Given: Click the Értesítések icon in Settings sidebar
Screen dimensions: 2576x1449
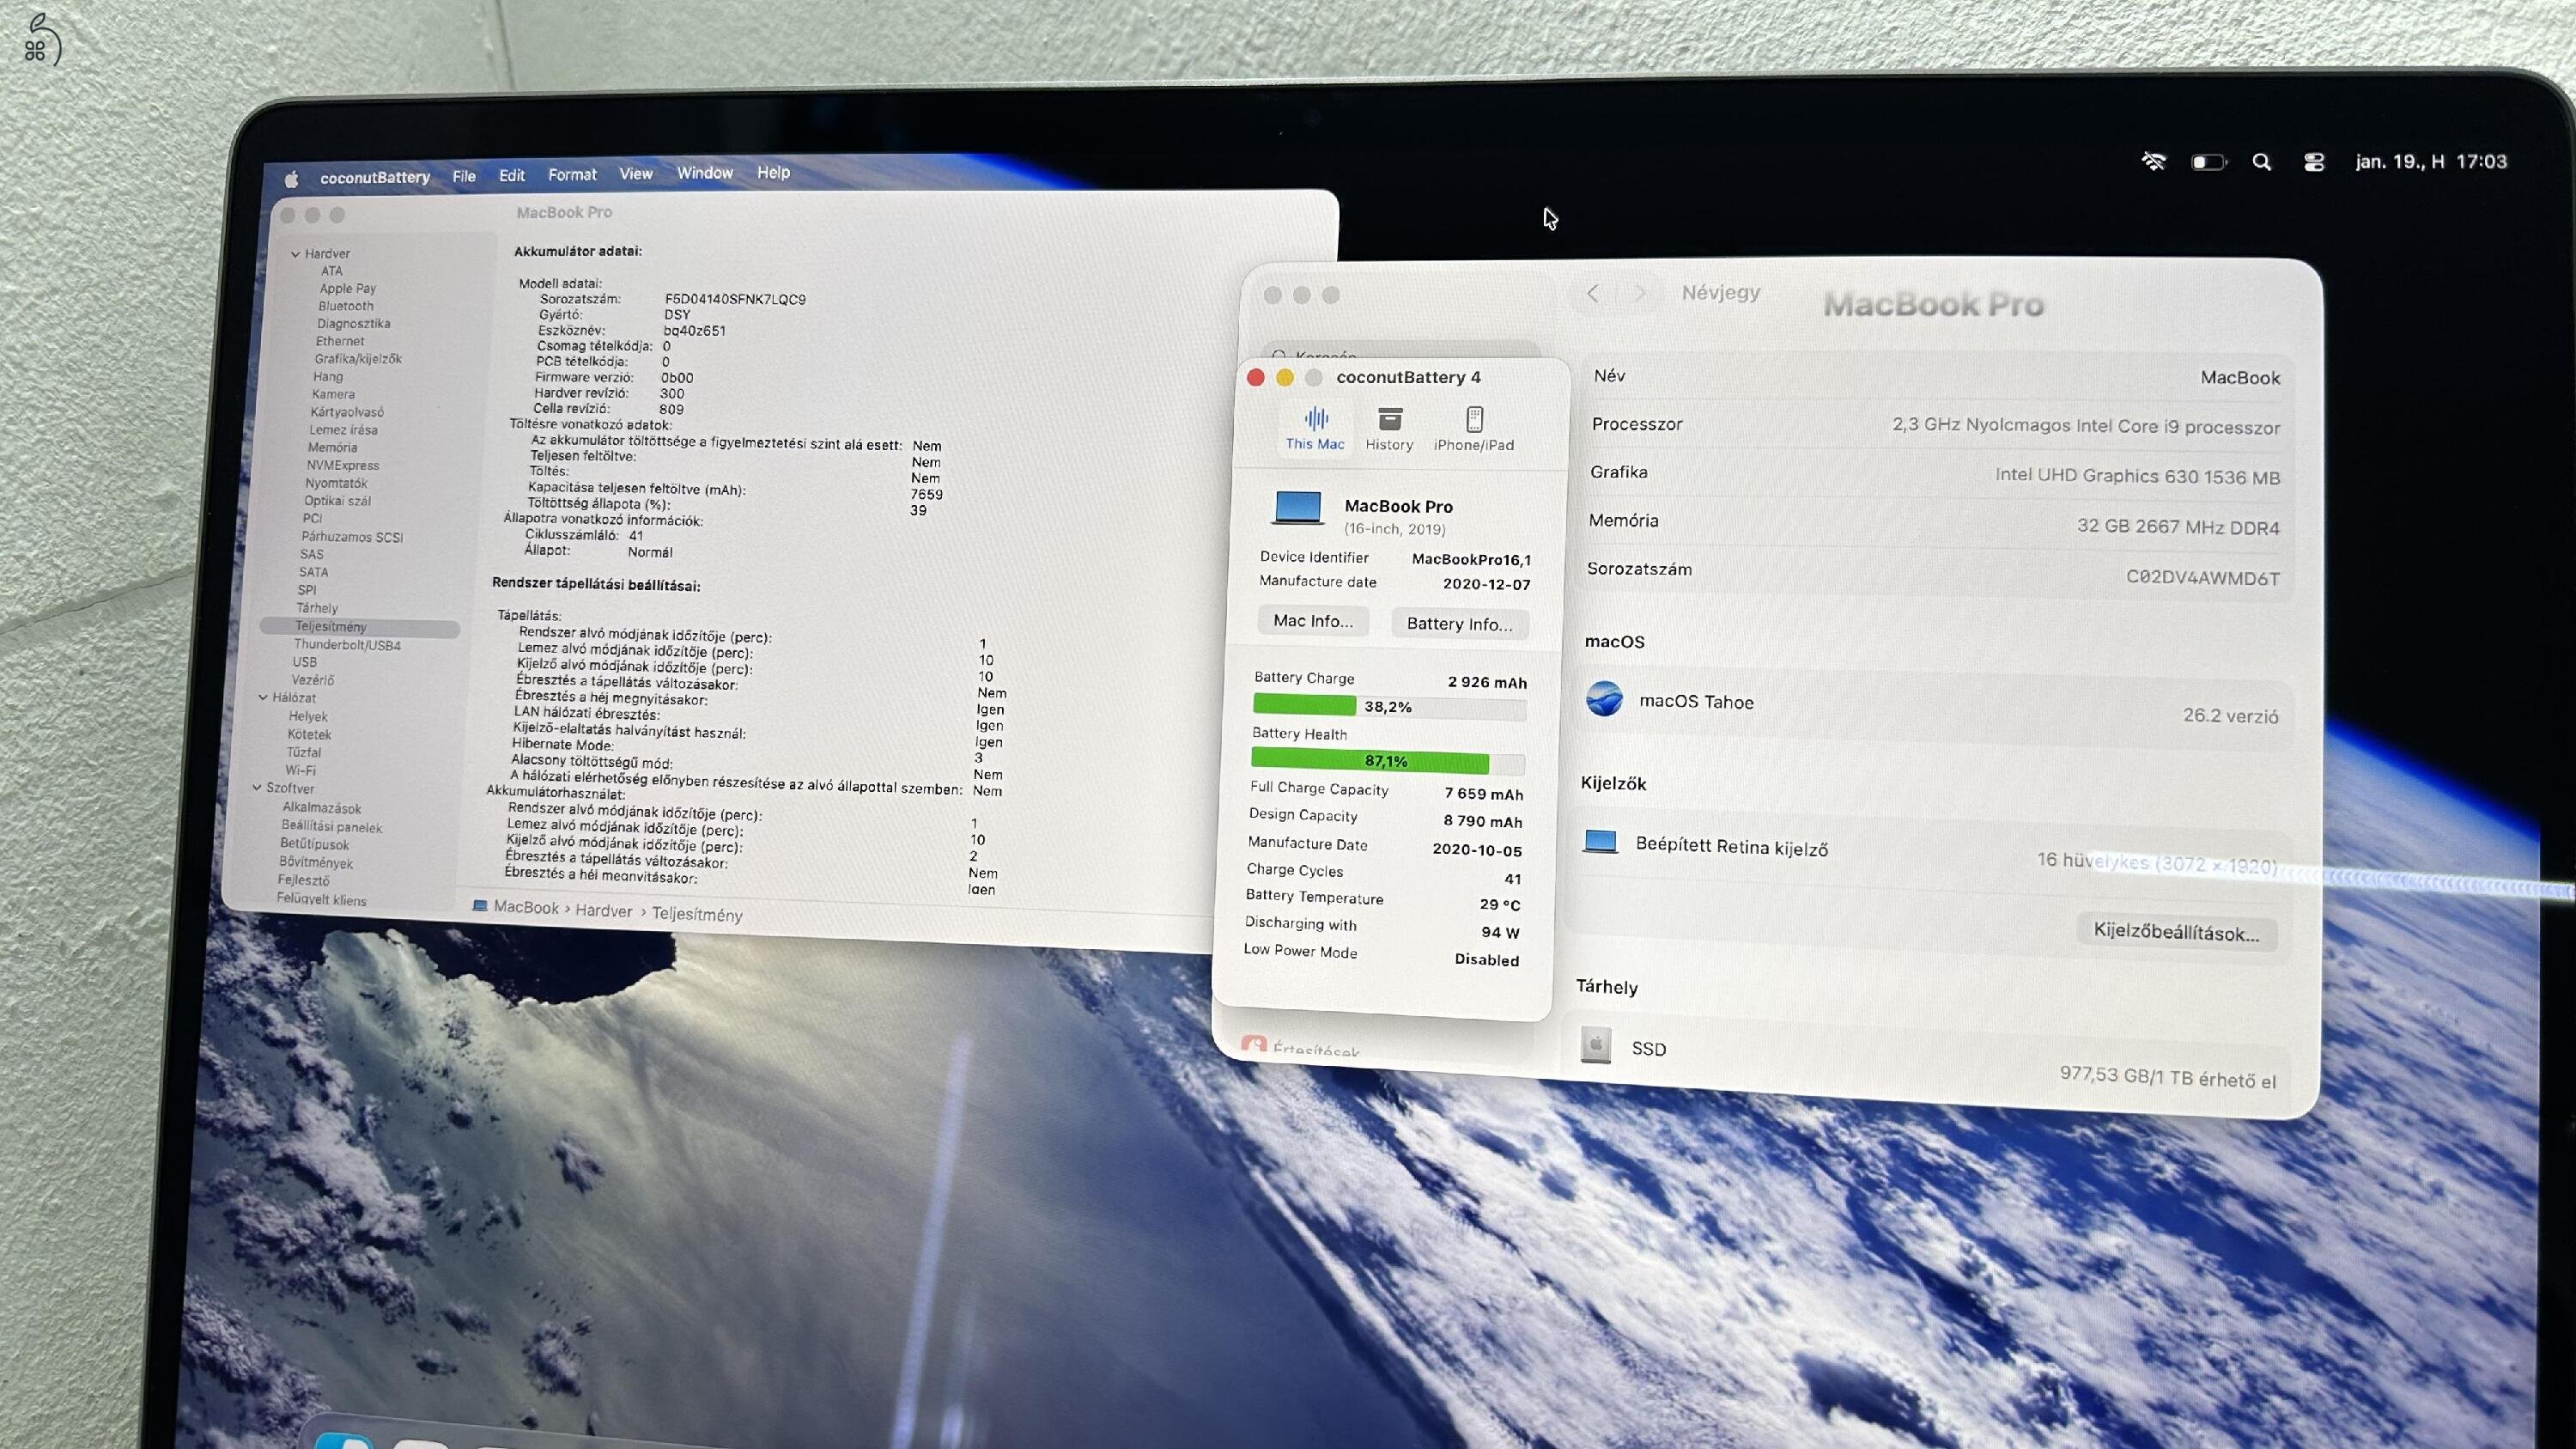Looking at the screenshot, I should tap(1253, 1045).
